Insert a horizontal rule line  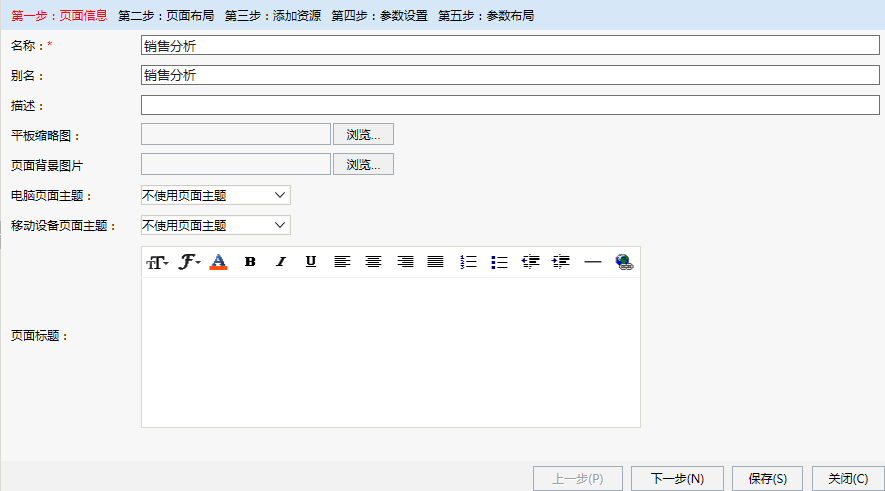[593, 262]
